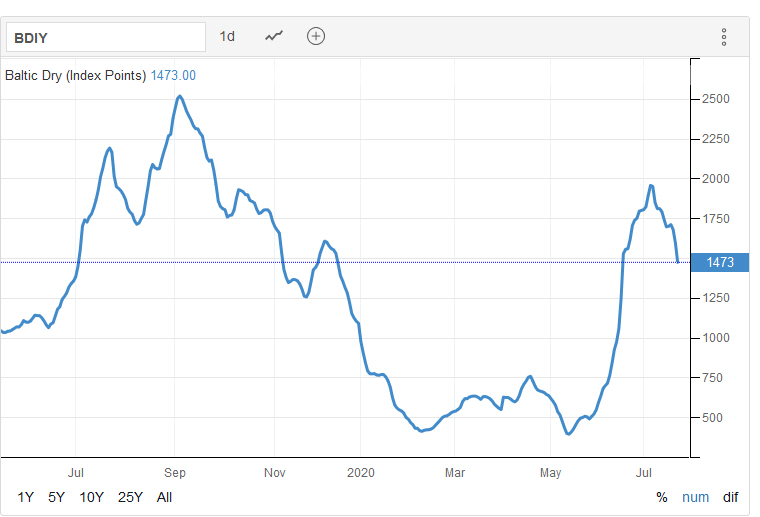Click the 1250 y-axis label
This screenshot has height=517, width=760.
(x=715, y=298)
